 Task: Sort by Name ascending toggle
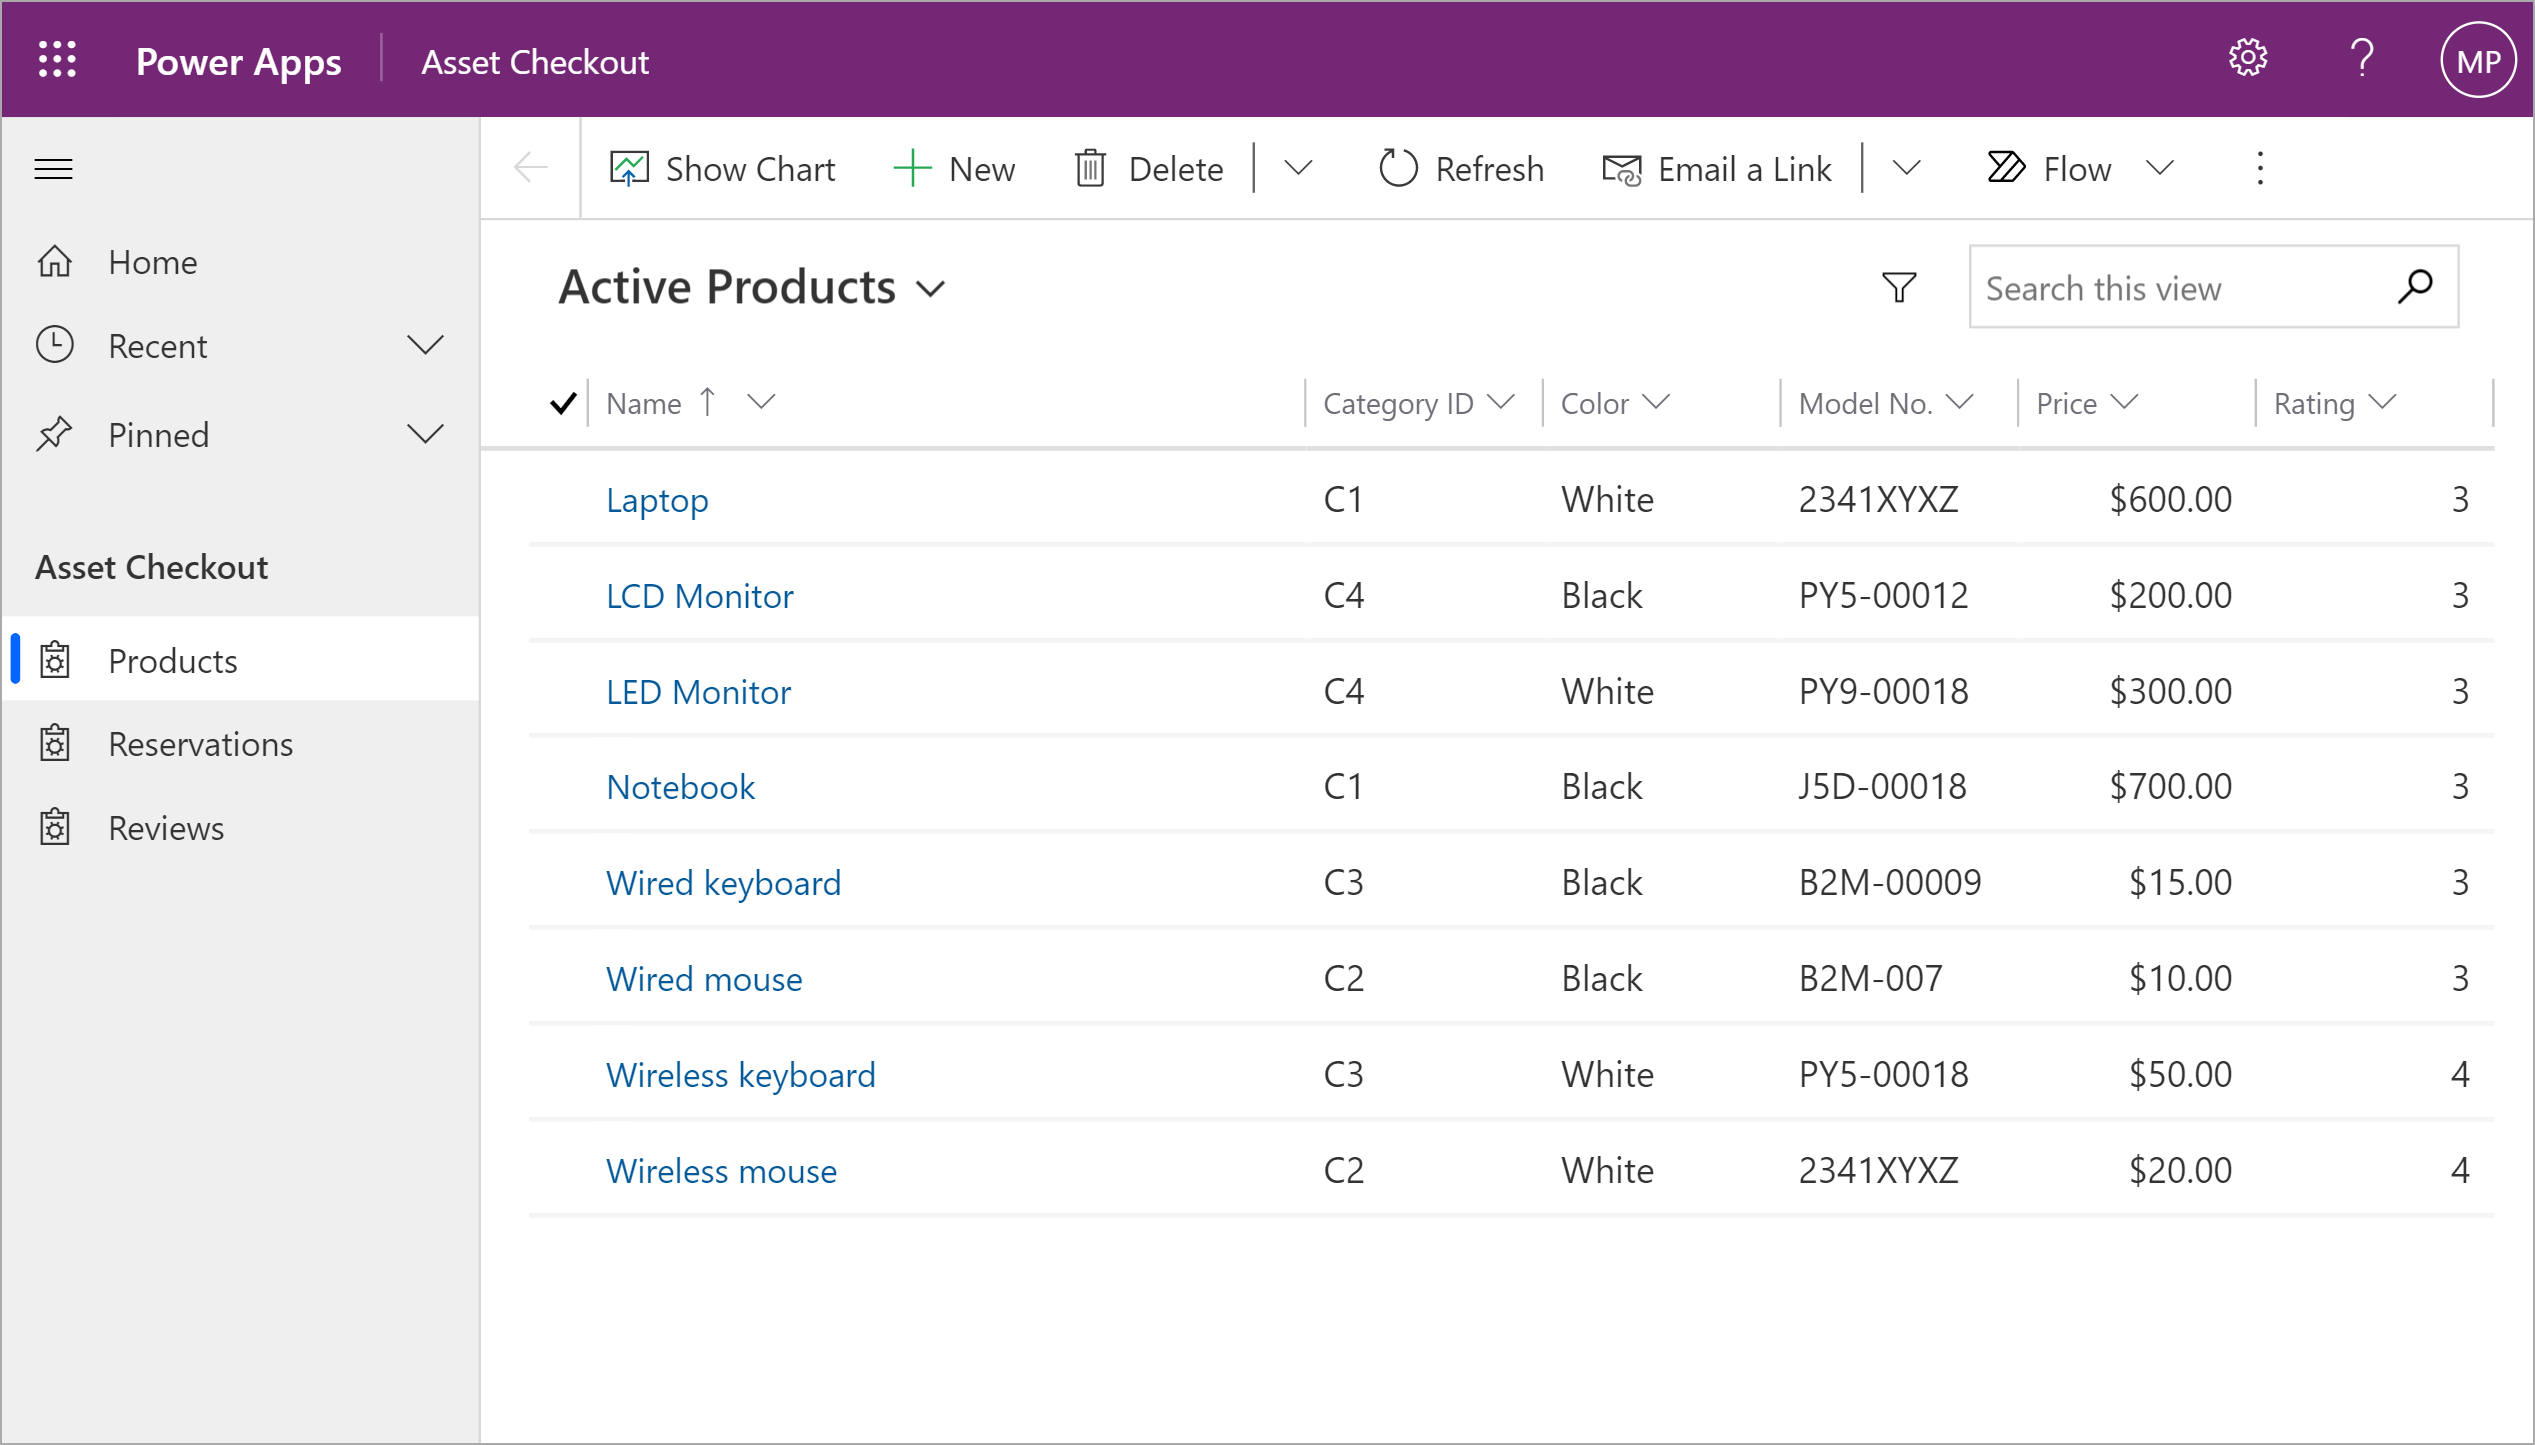pyautogui.click(x=705, y=402)
